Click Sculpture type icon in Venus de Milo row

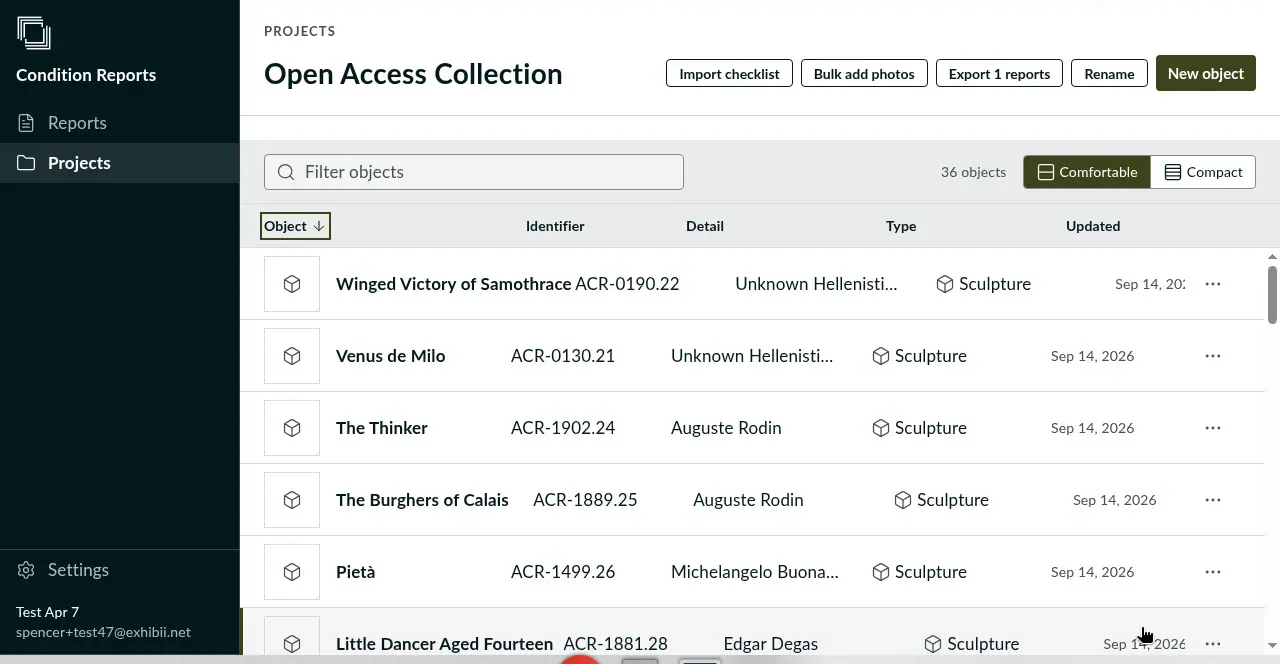tap(881, 356)
